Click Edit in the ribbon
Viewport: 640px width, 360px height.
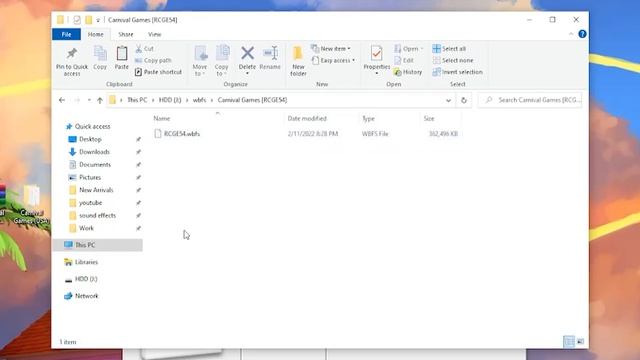click(x=404, y=60)
